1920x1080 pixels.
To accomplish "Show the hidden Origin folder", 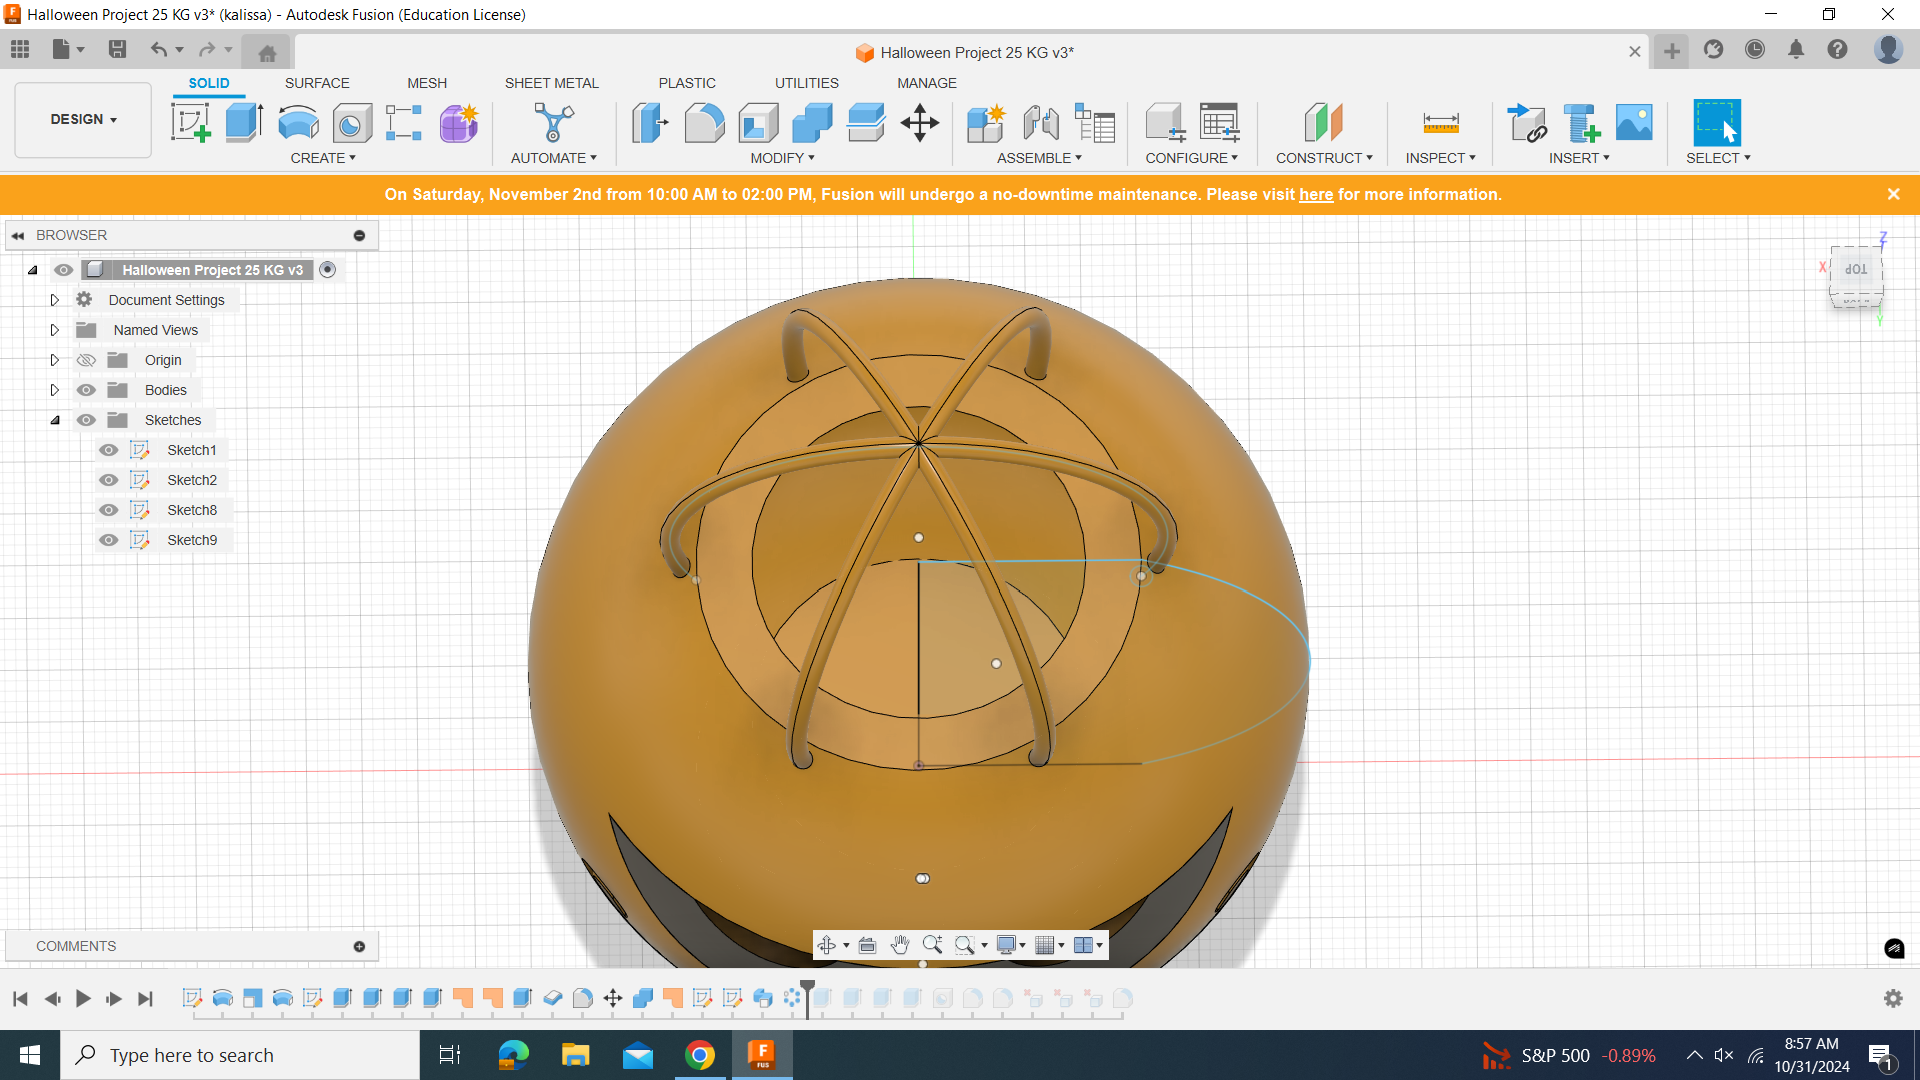I will pos(86,360).
